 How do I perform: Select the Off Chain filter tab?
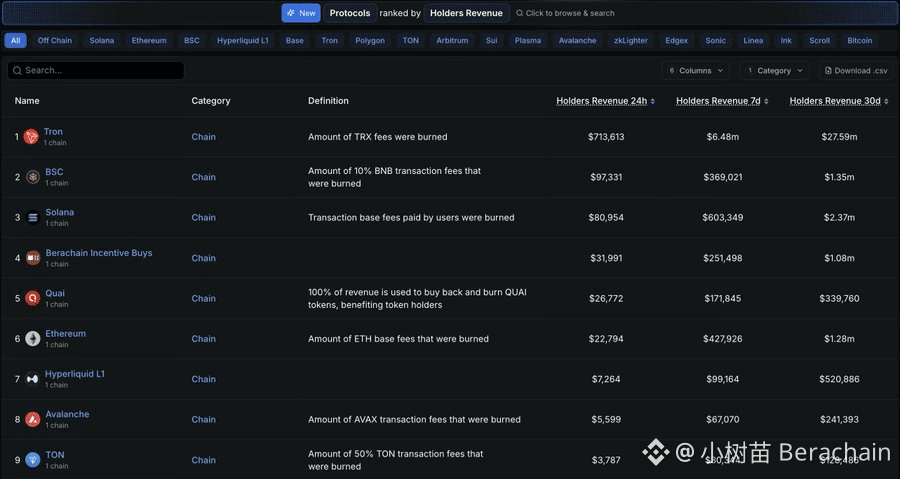(x=55, y=40)
